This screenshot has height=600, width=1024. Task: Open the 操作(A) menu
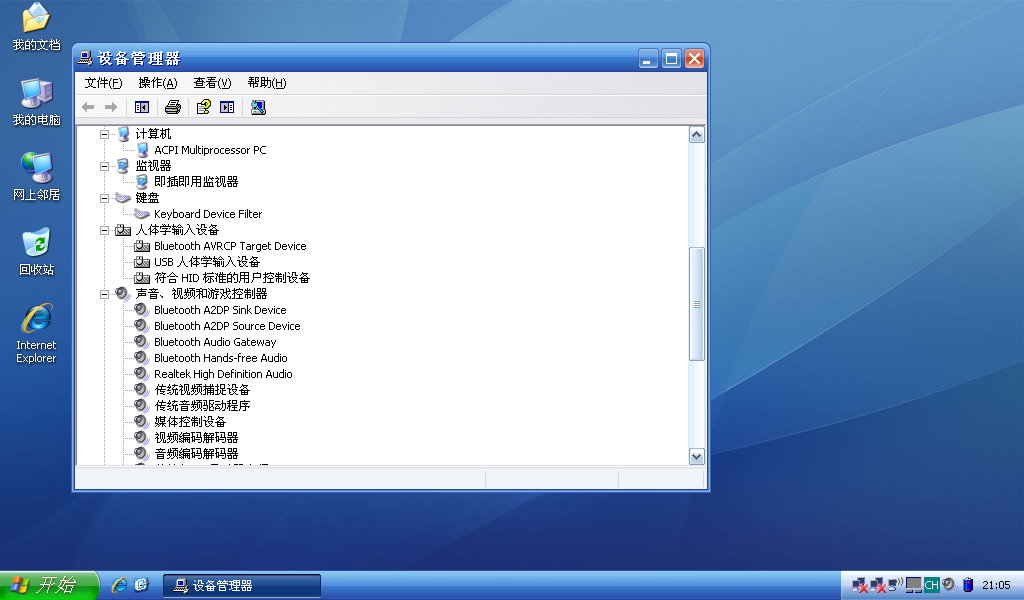coord(157,83)
